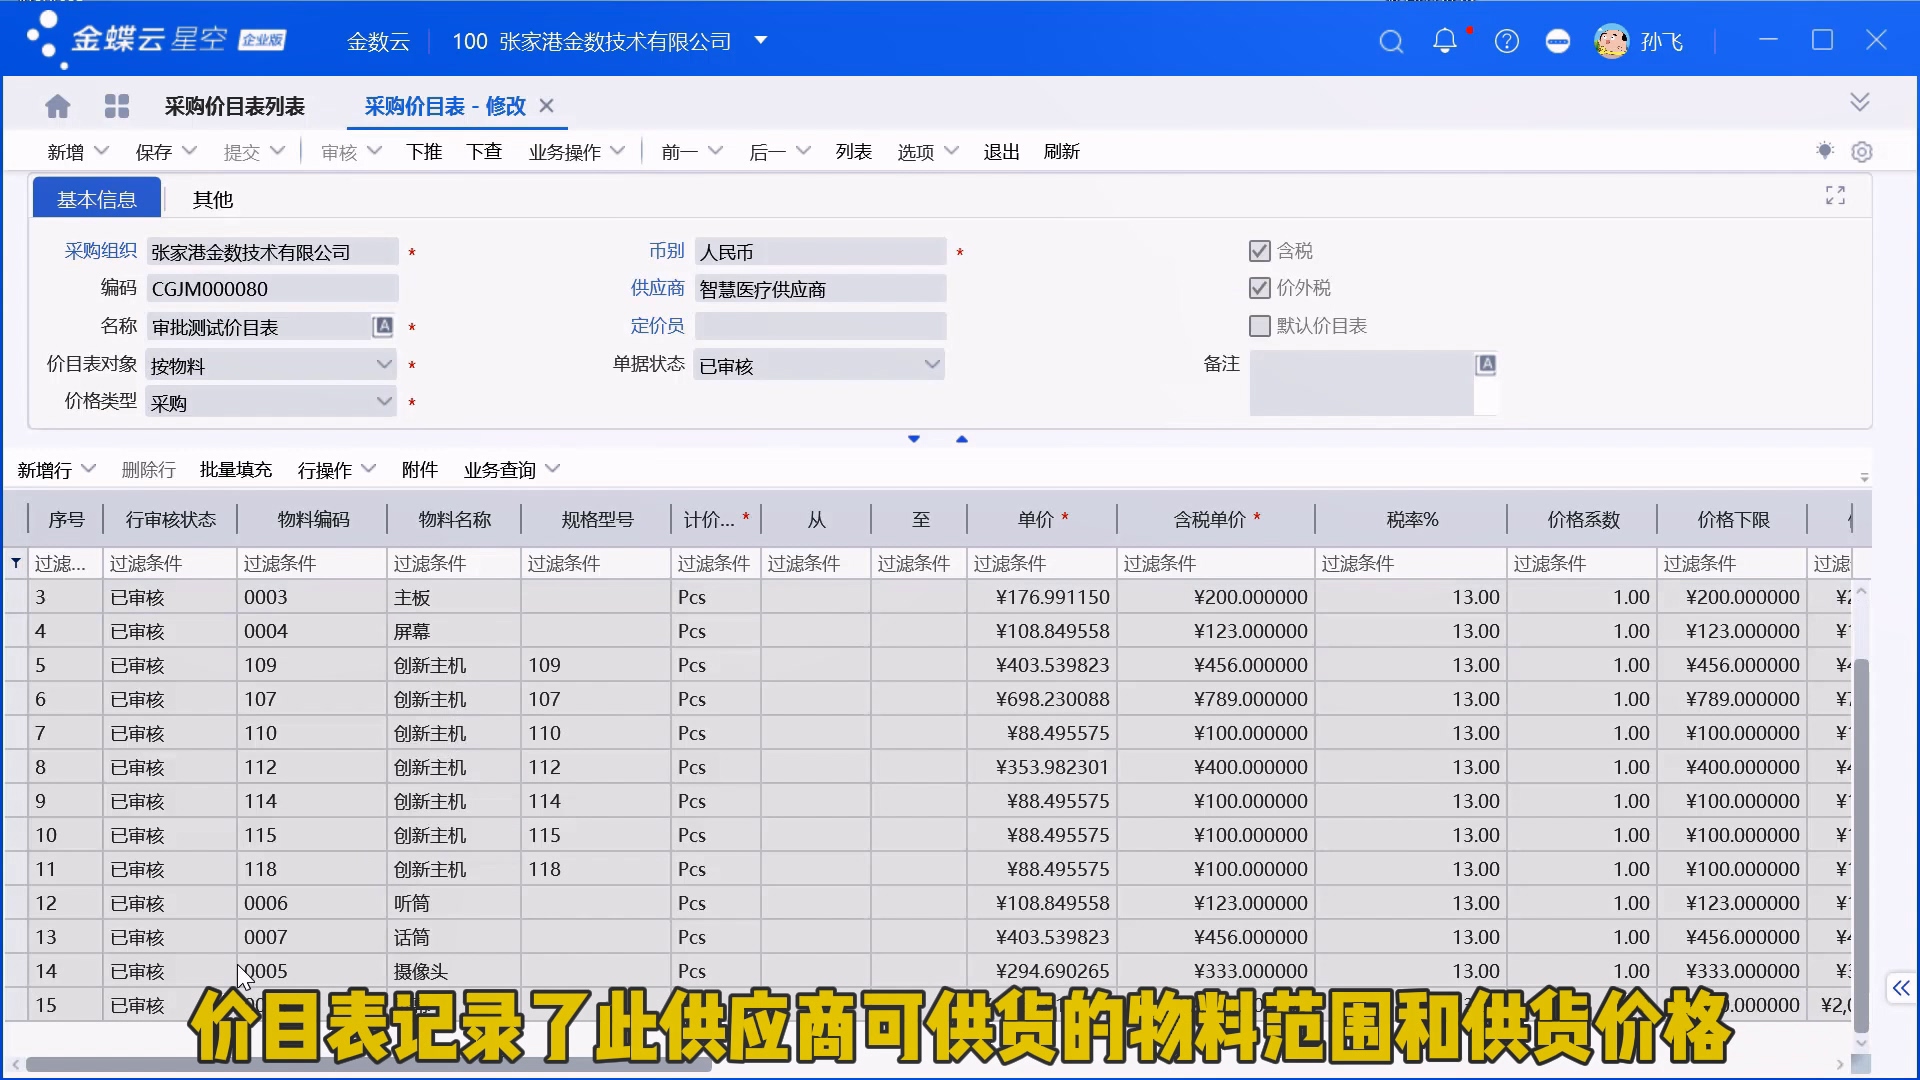Open the global search
The width and height of the screenshot is (1920, 1080).
[x=1391, y=41]
